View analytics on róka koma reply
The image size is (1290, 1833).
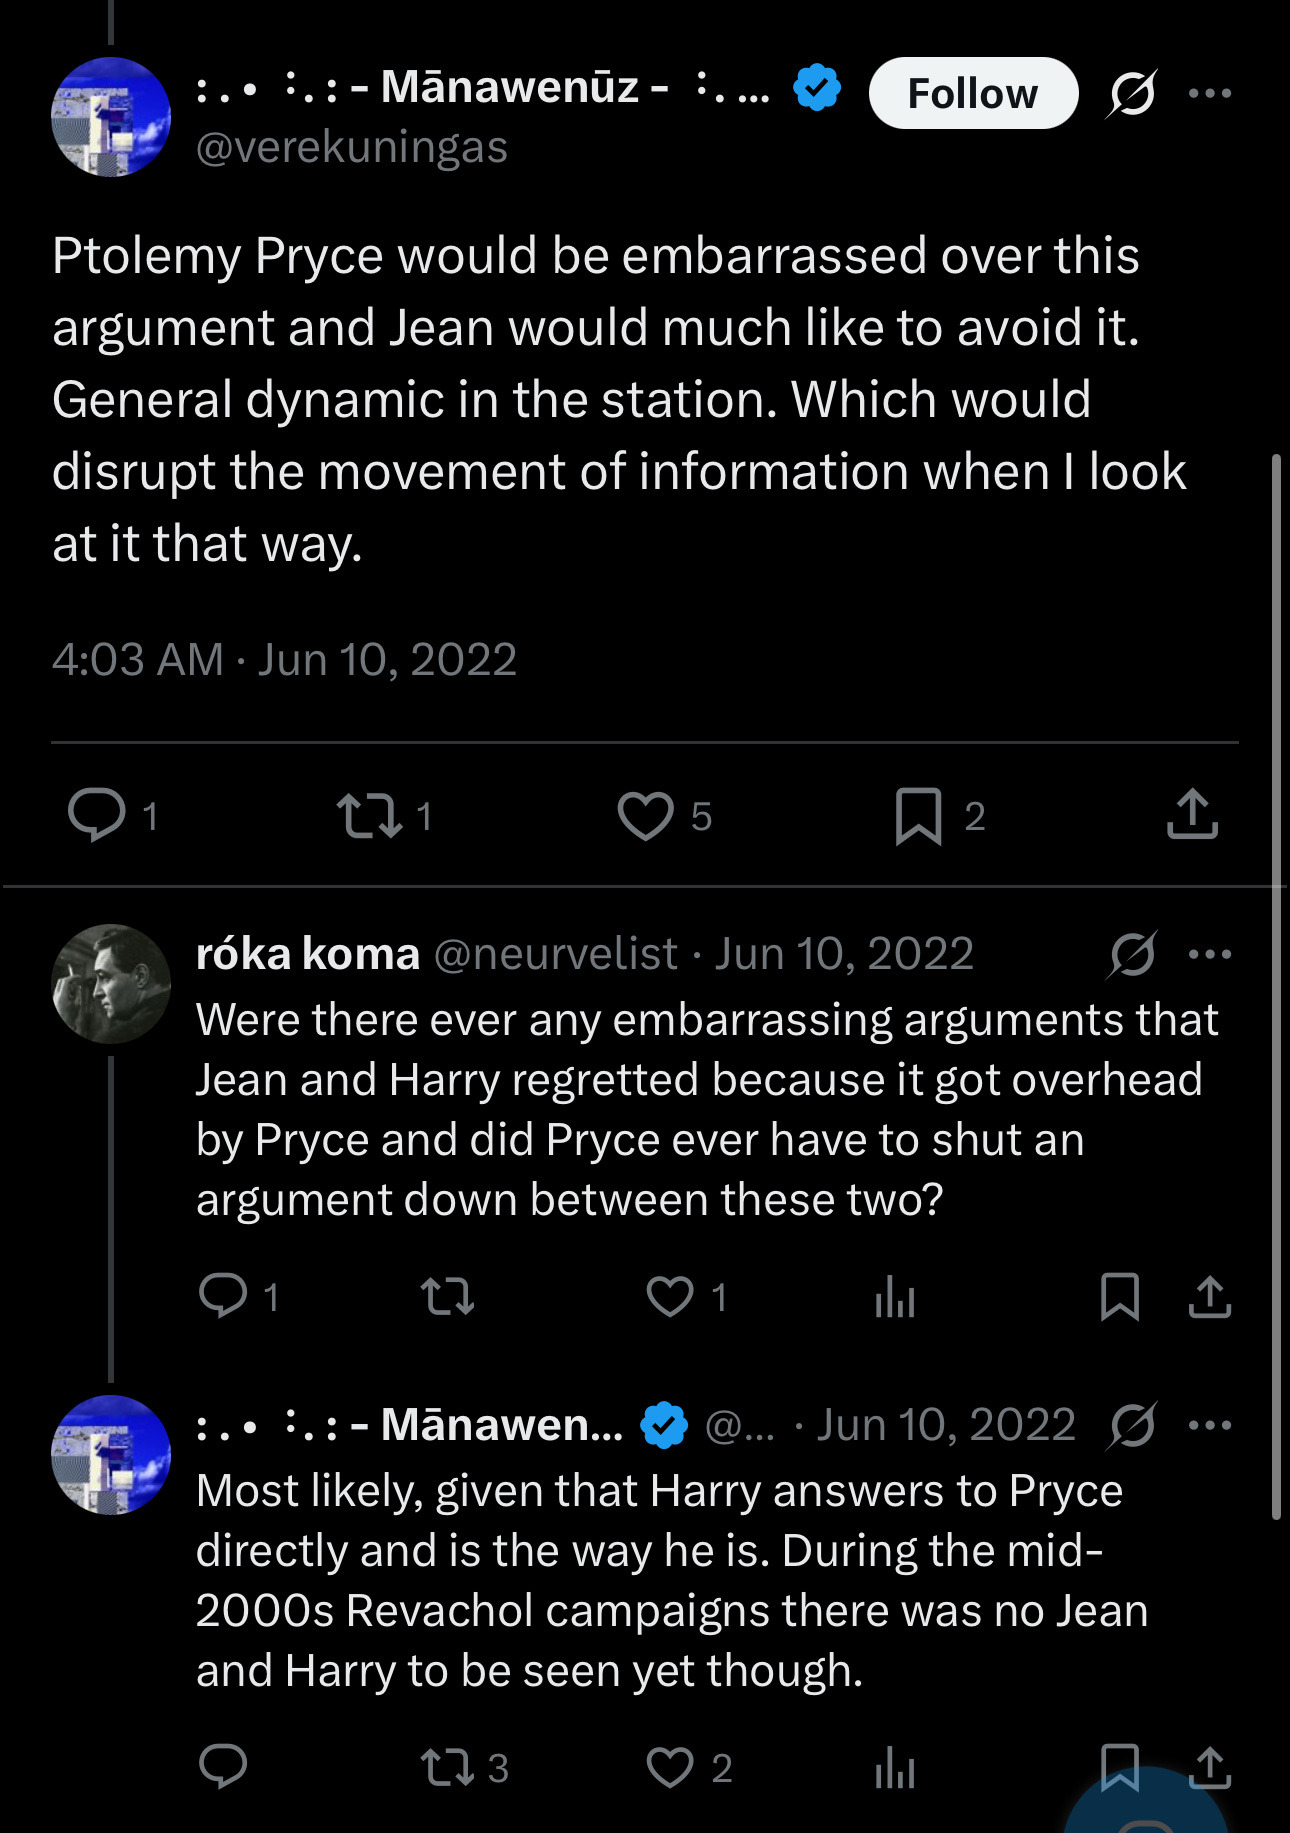click(x=894, y=1298)
